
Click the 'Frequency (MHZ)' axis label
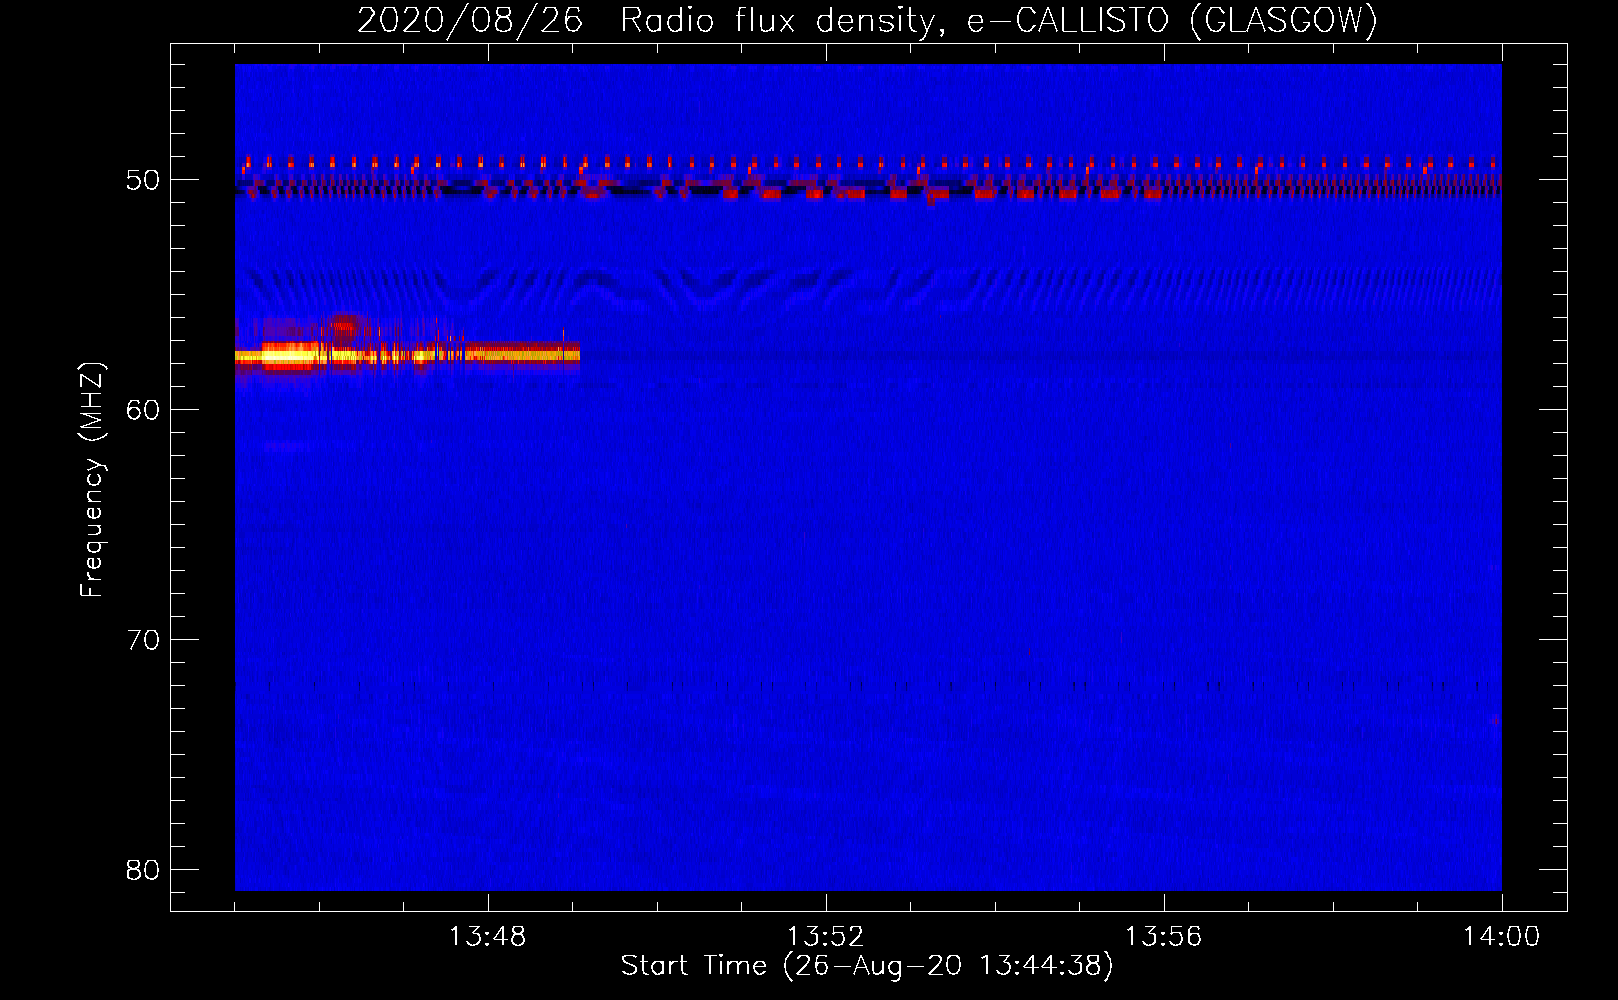click(91, 480)
